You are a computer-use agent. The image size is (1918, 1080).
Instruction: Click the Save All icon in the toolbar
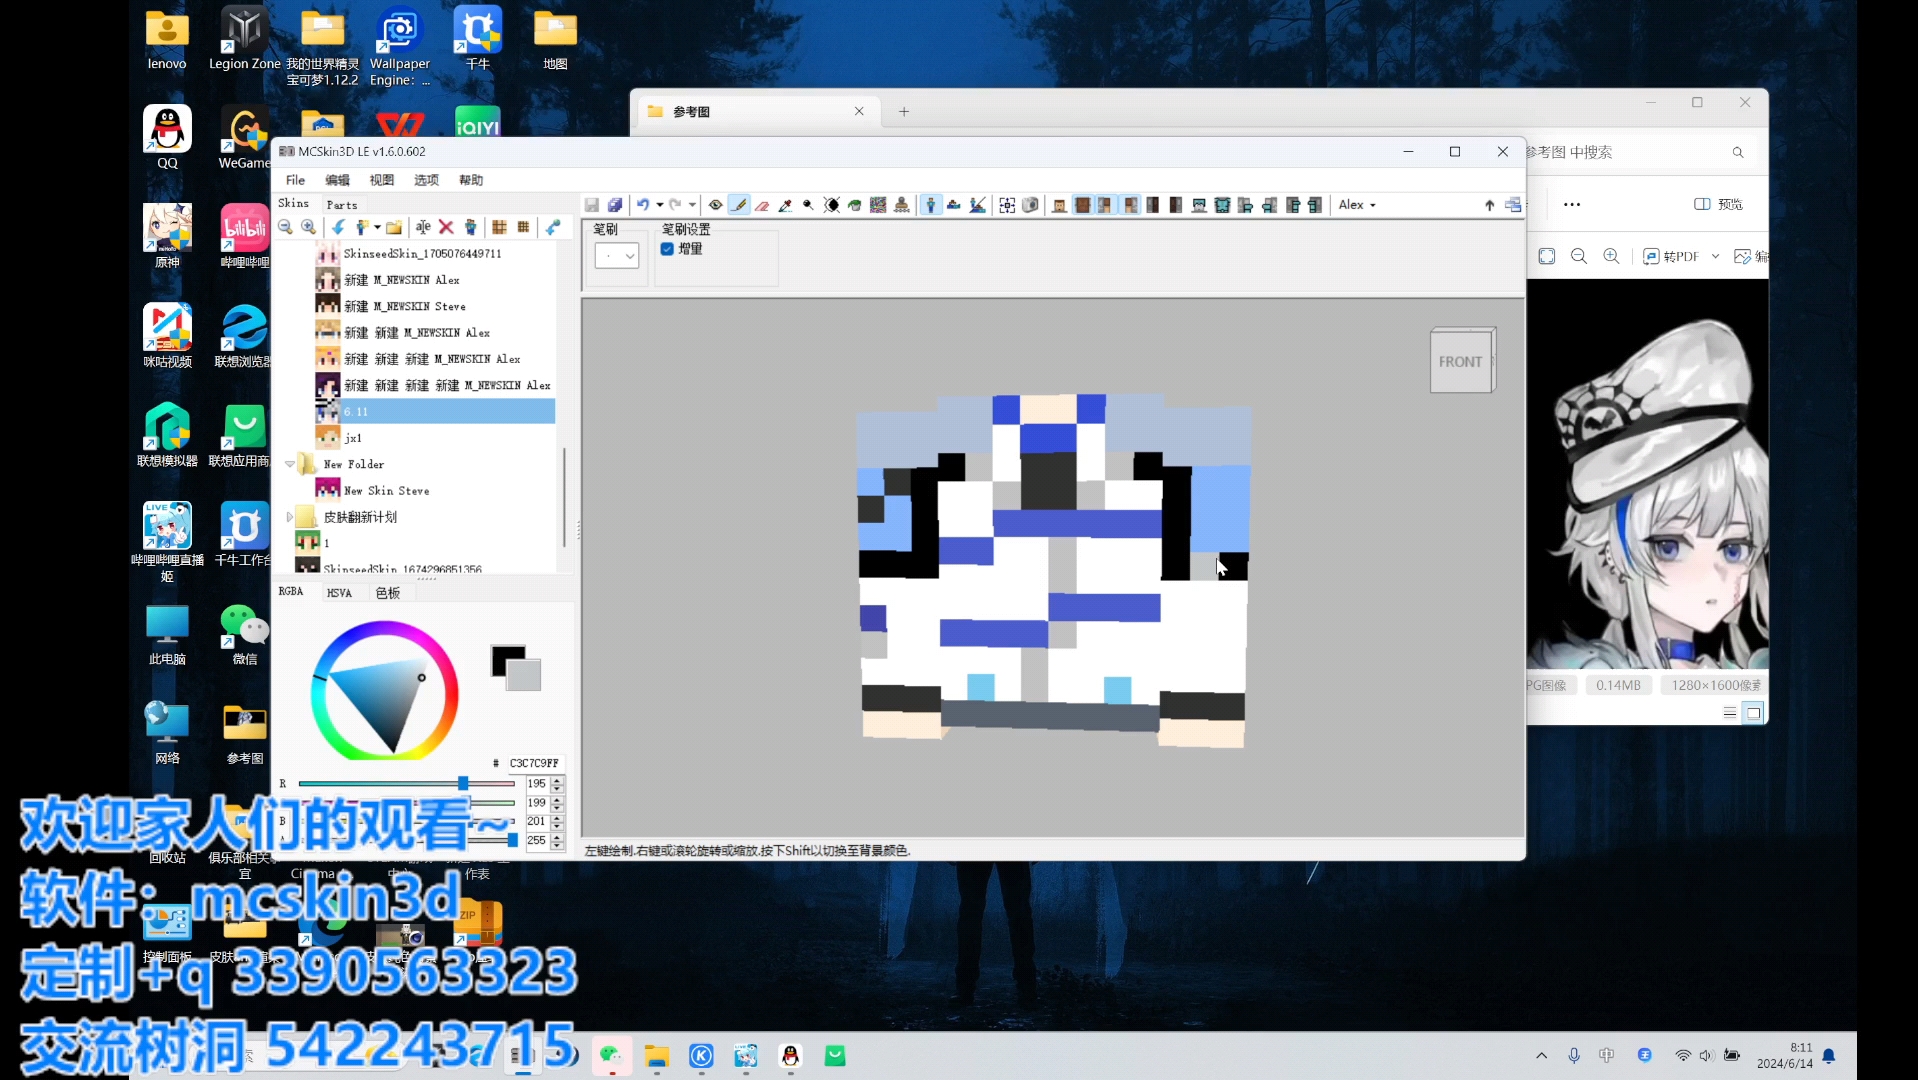pyautogui.click(x=615, y=205)
